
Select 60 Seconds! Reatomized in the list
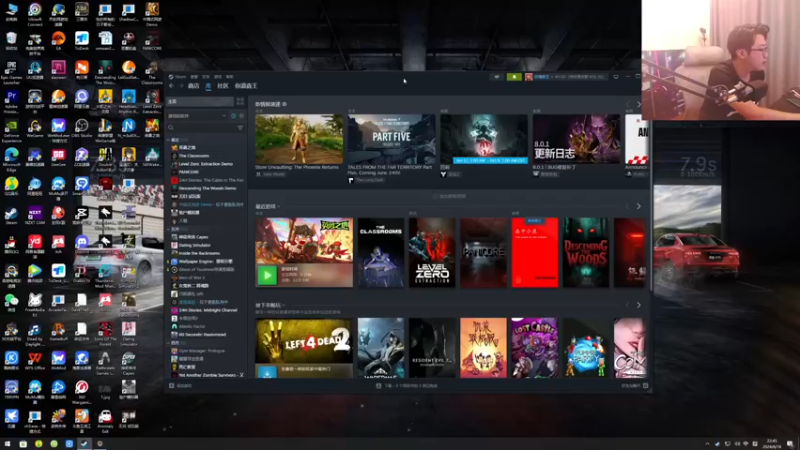click(x=202, y=334)
